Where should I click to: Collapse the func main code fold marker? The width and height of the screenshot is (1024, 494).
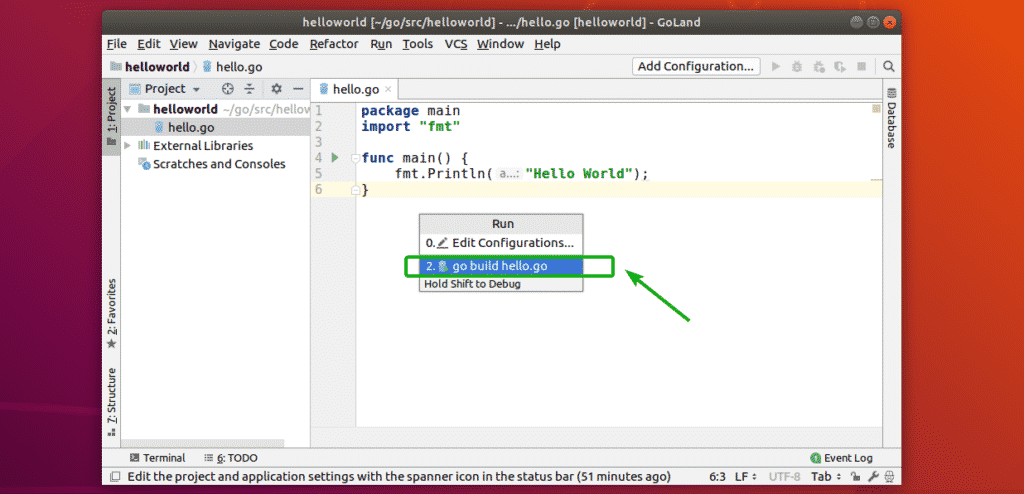coord(355,157)
